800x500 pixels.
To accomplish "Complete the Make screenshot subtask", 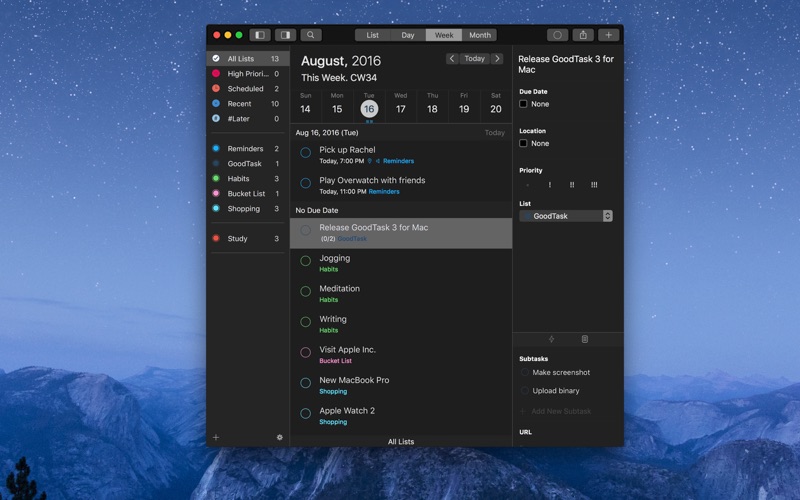I will [525, 372].
